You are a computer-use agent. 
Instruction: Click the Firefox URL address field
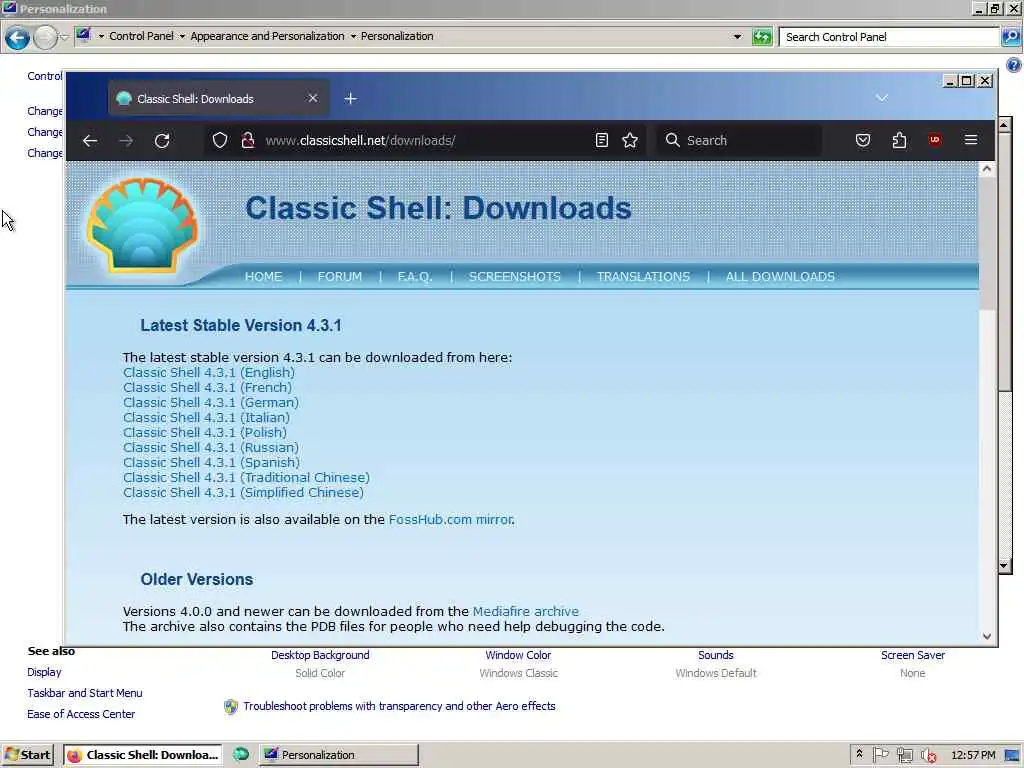424,140
